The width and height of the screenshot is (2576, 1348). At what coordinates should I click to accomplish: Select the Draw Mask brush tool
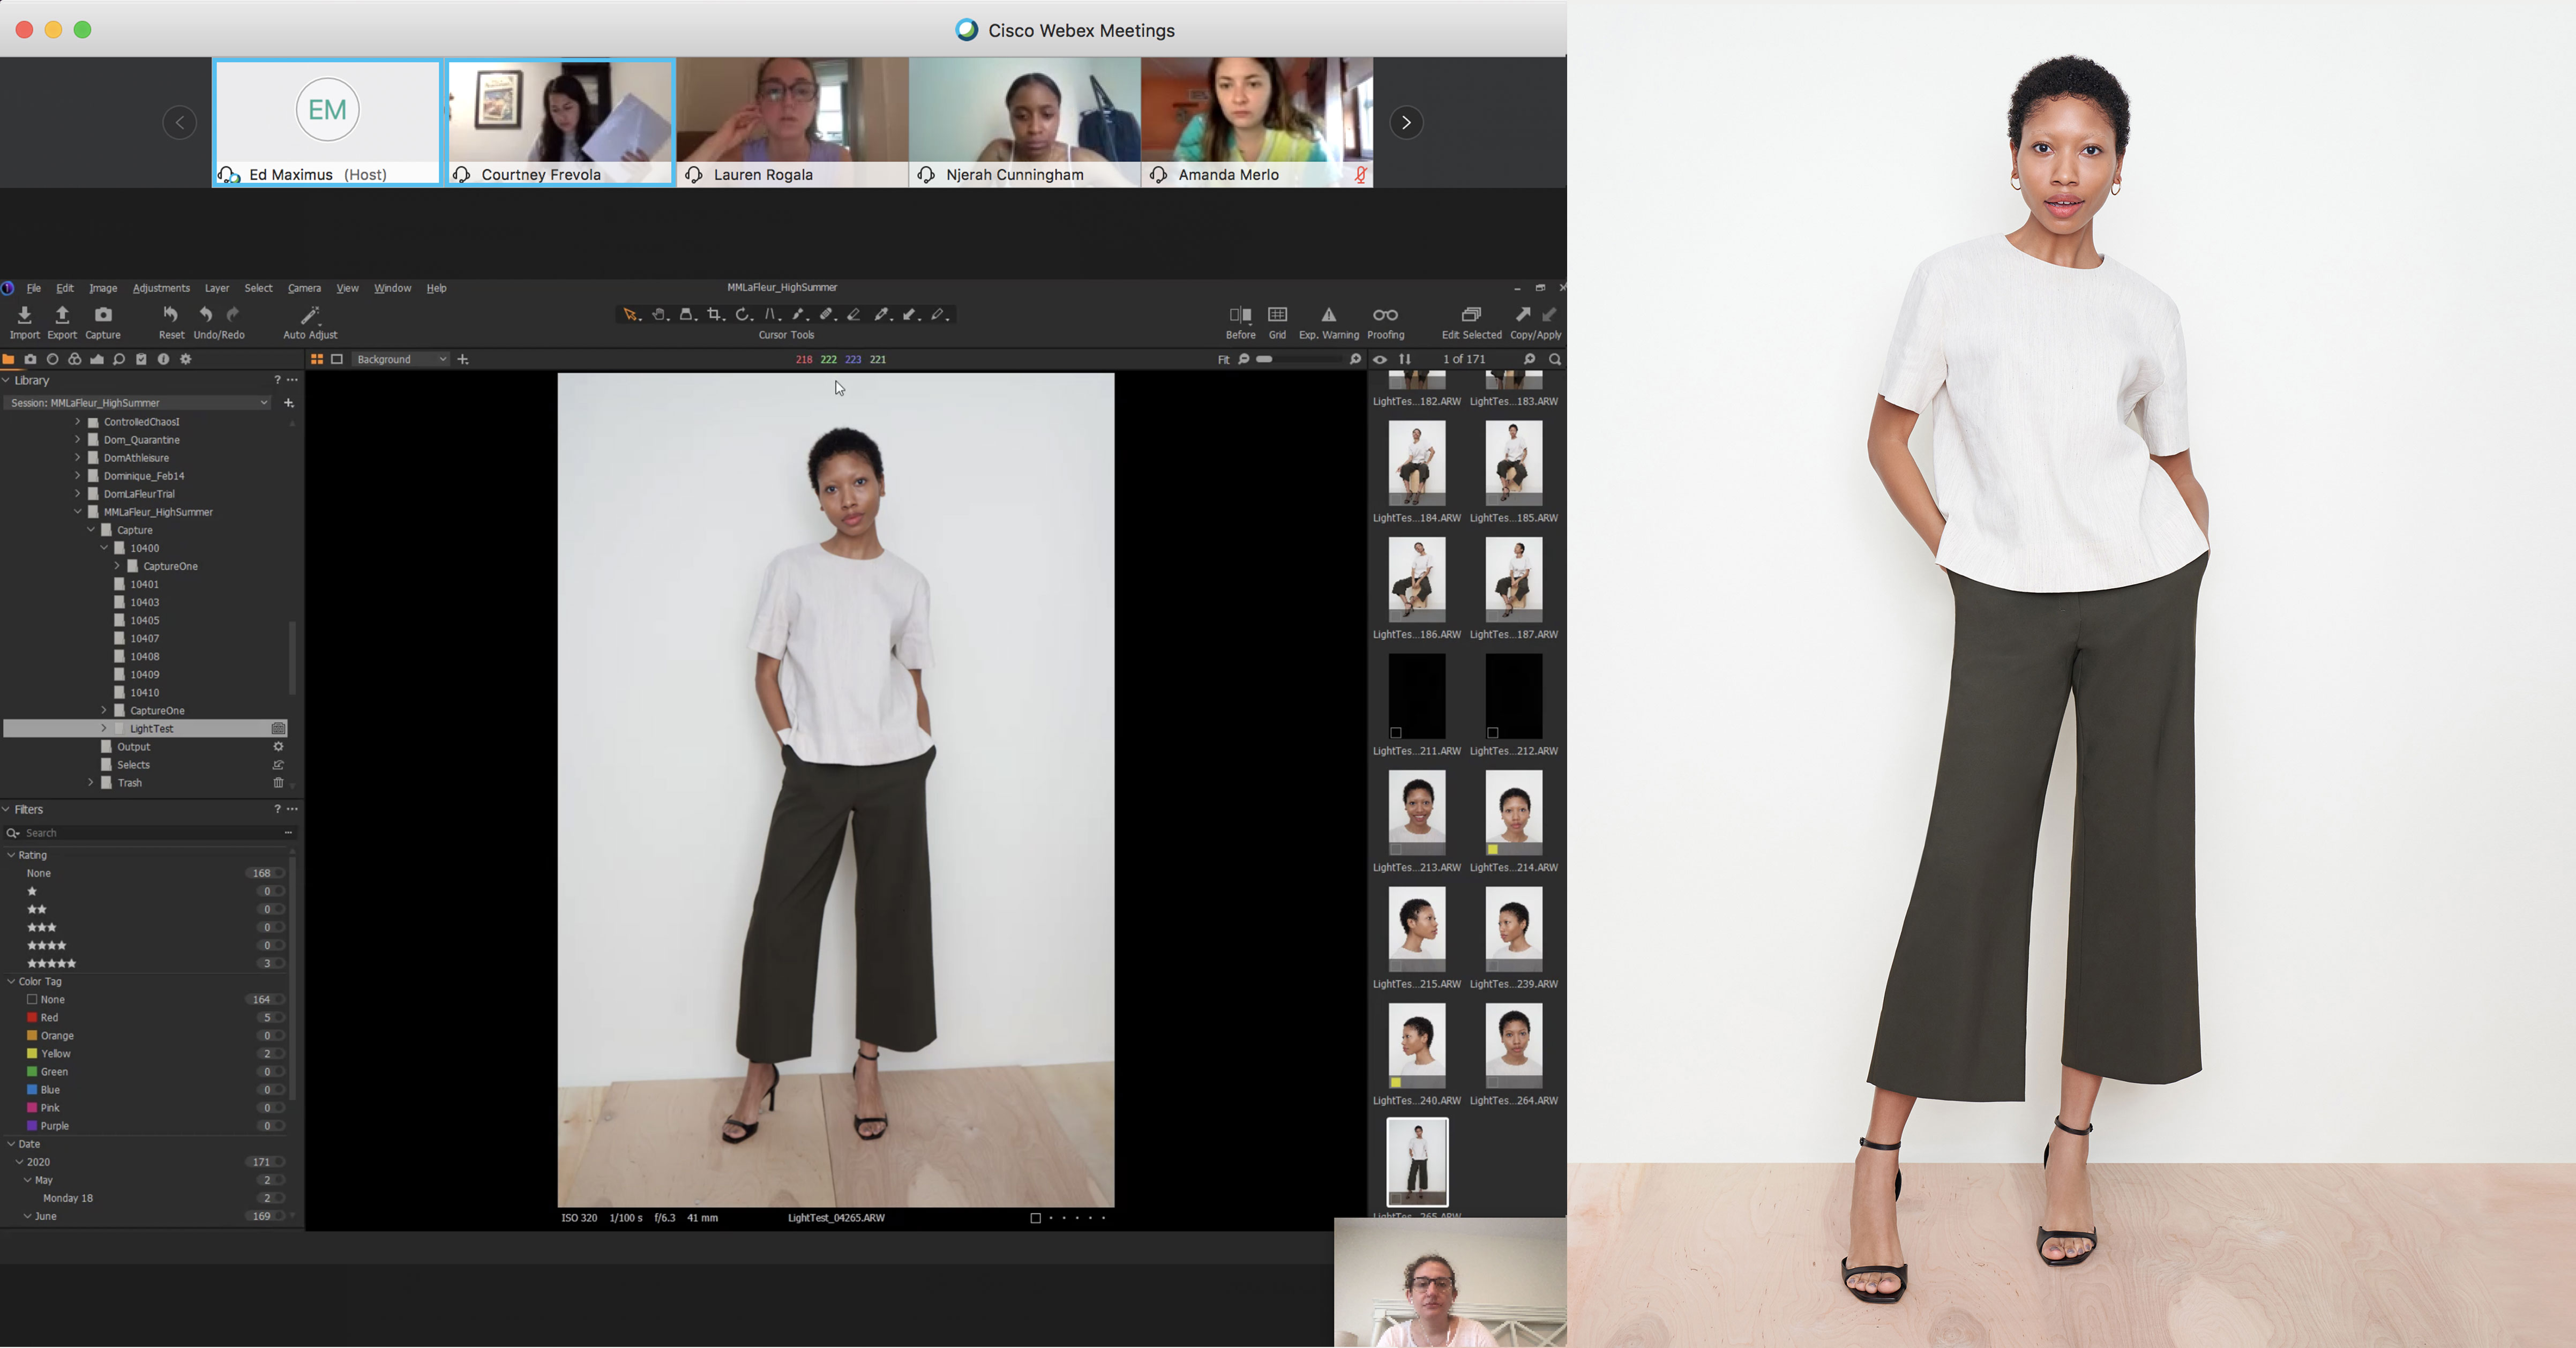(798, 315)
